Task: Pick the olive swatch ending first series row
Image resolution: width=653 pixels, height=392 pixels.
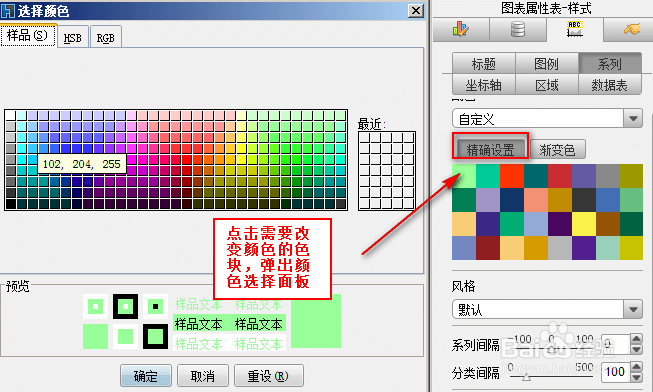Action: coord(631,176)
